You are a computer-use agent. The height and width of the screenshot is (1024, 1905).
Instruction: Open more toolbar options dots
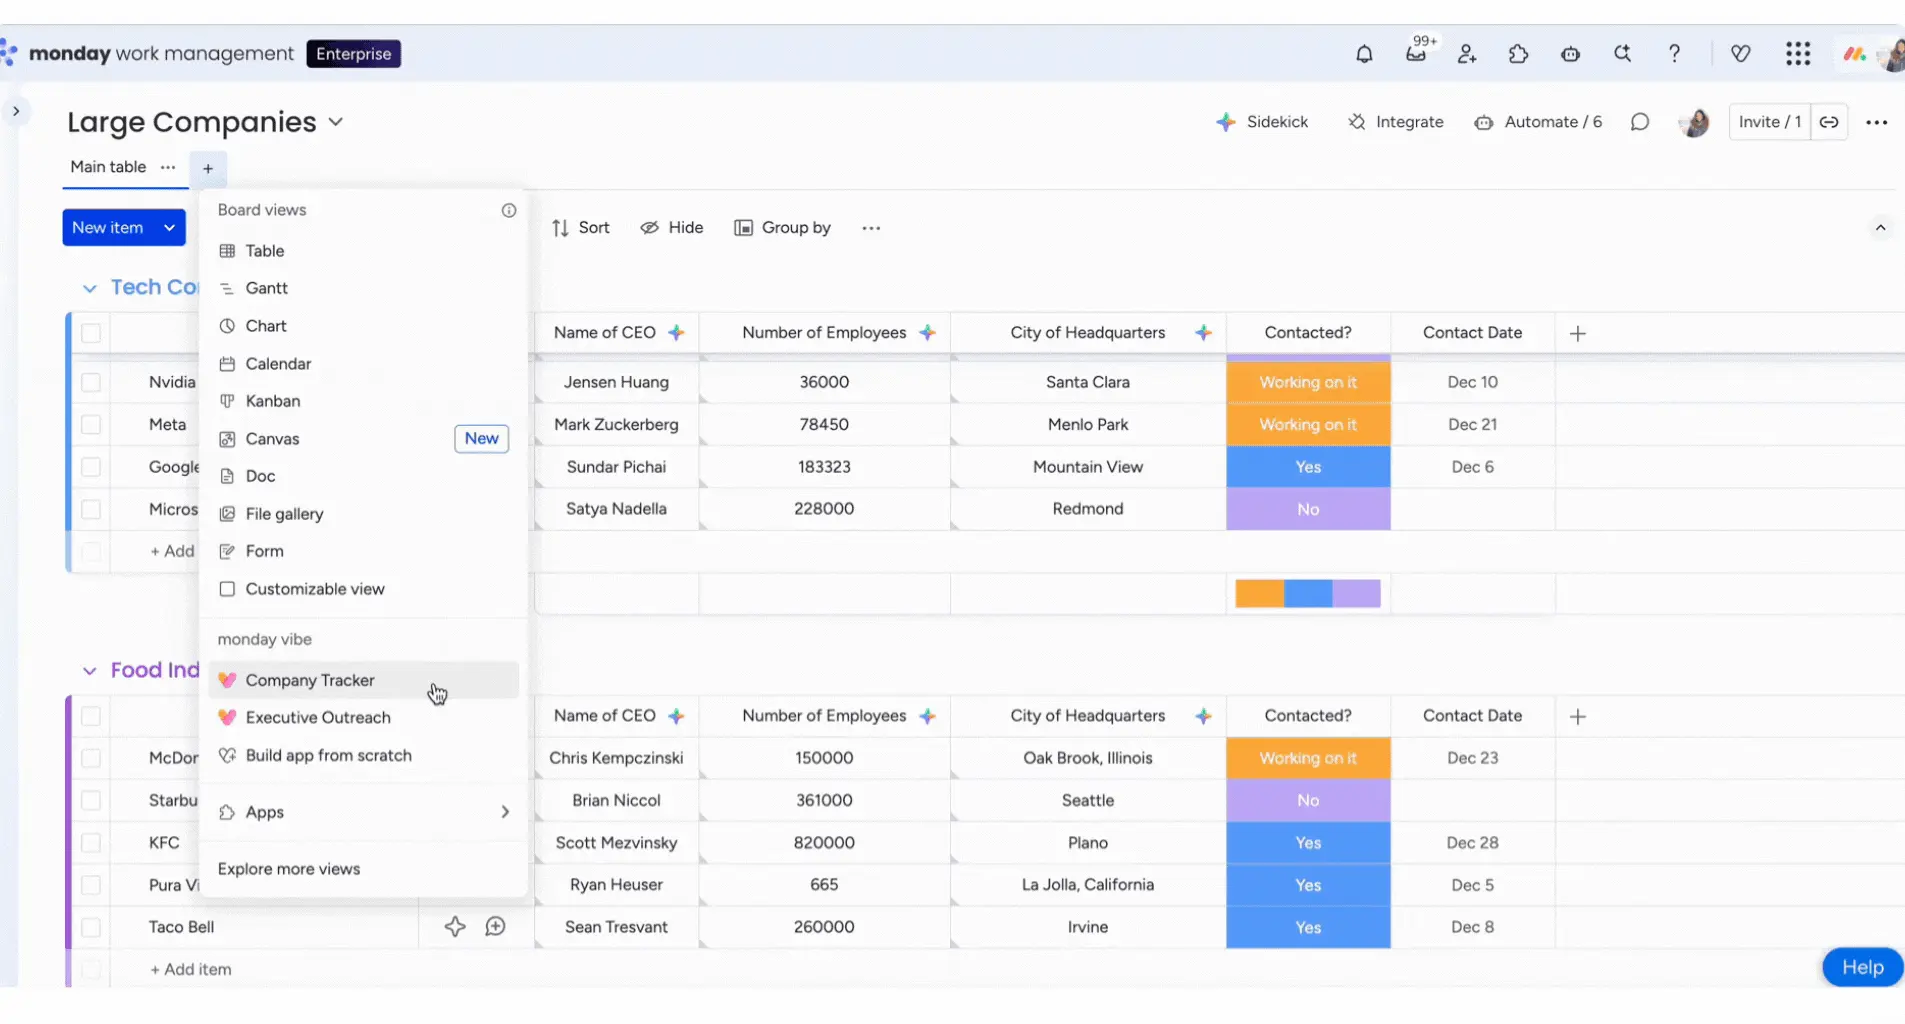click(871, 228)
